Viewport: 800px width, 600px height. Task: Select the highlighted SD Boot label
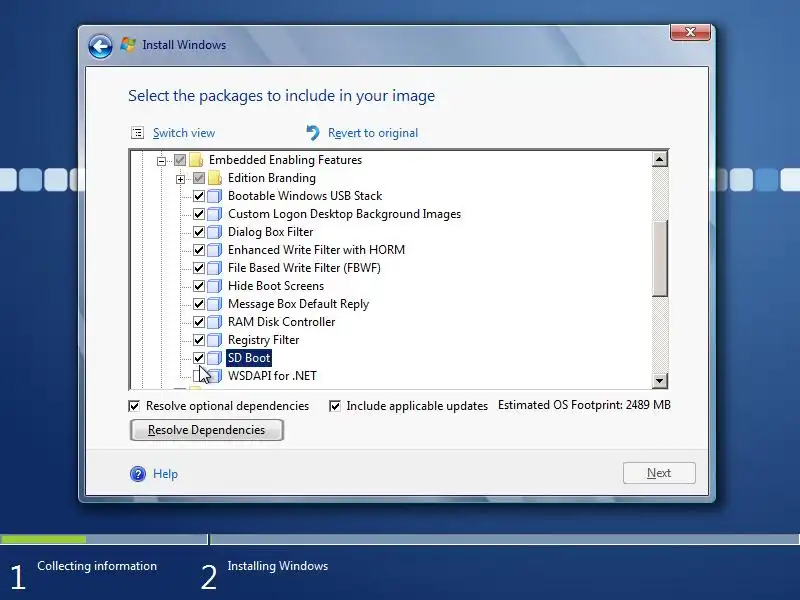[x=249, y=358]
